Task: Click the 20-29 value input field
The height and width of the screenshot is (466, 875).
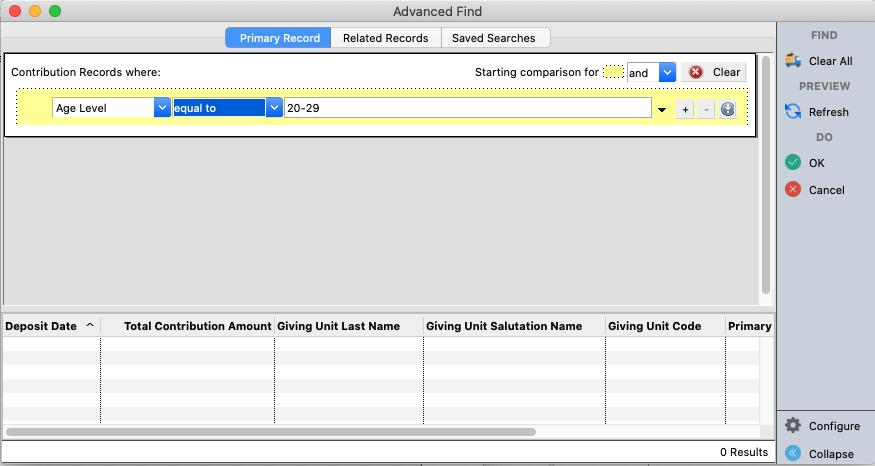Action: (467, 108)
